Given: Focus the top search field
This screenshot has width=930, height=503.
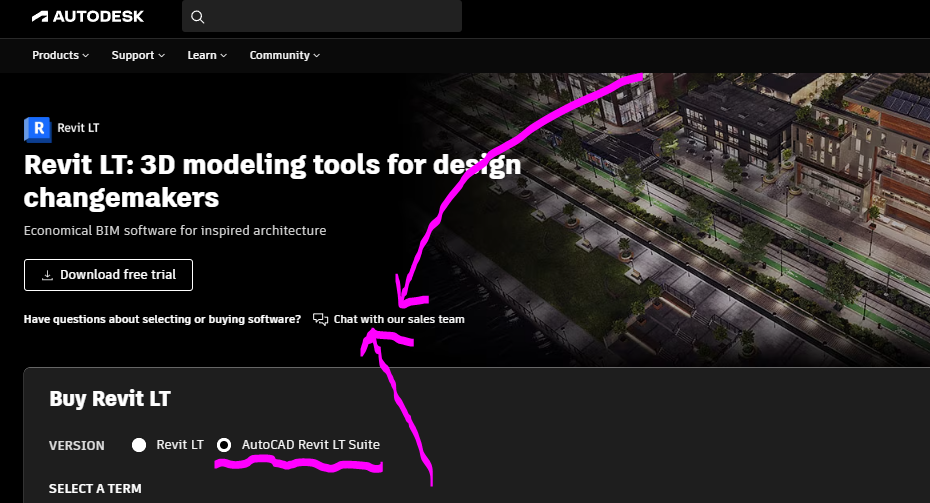Looking at the screenshot, I should (x=321, y=16).
